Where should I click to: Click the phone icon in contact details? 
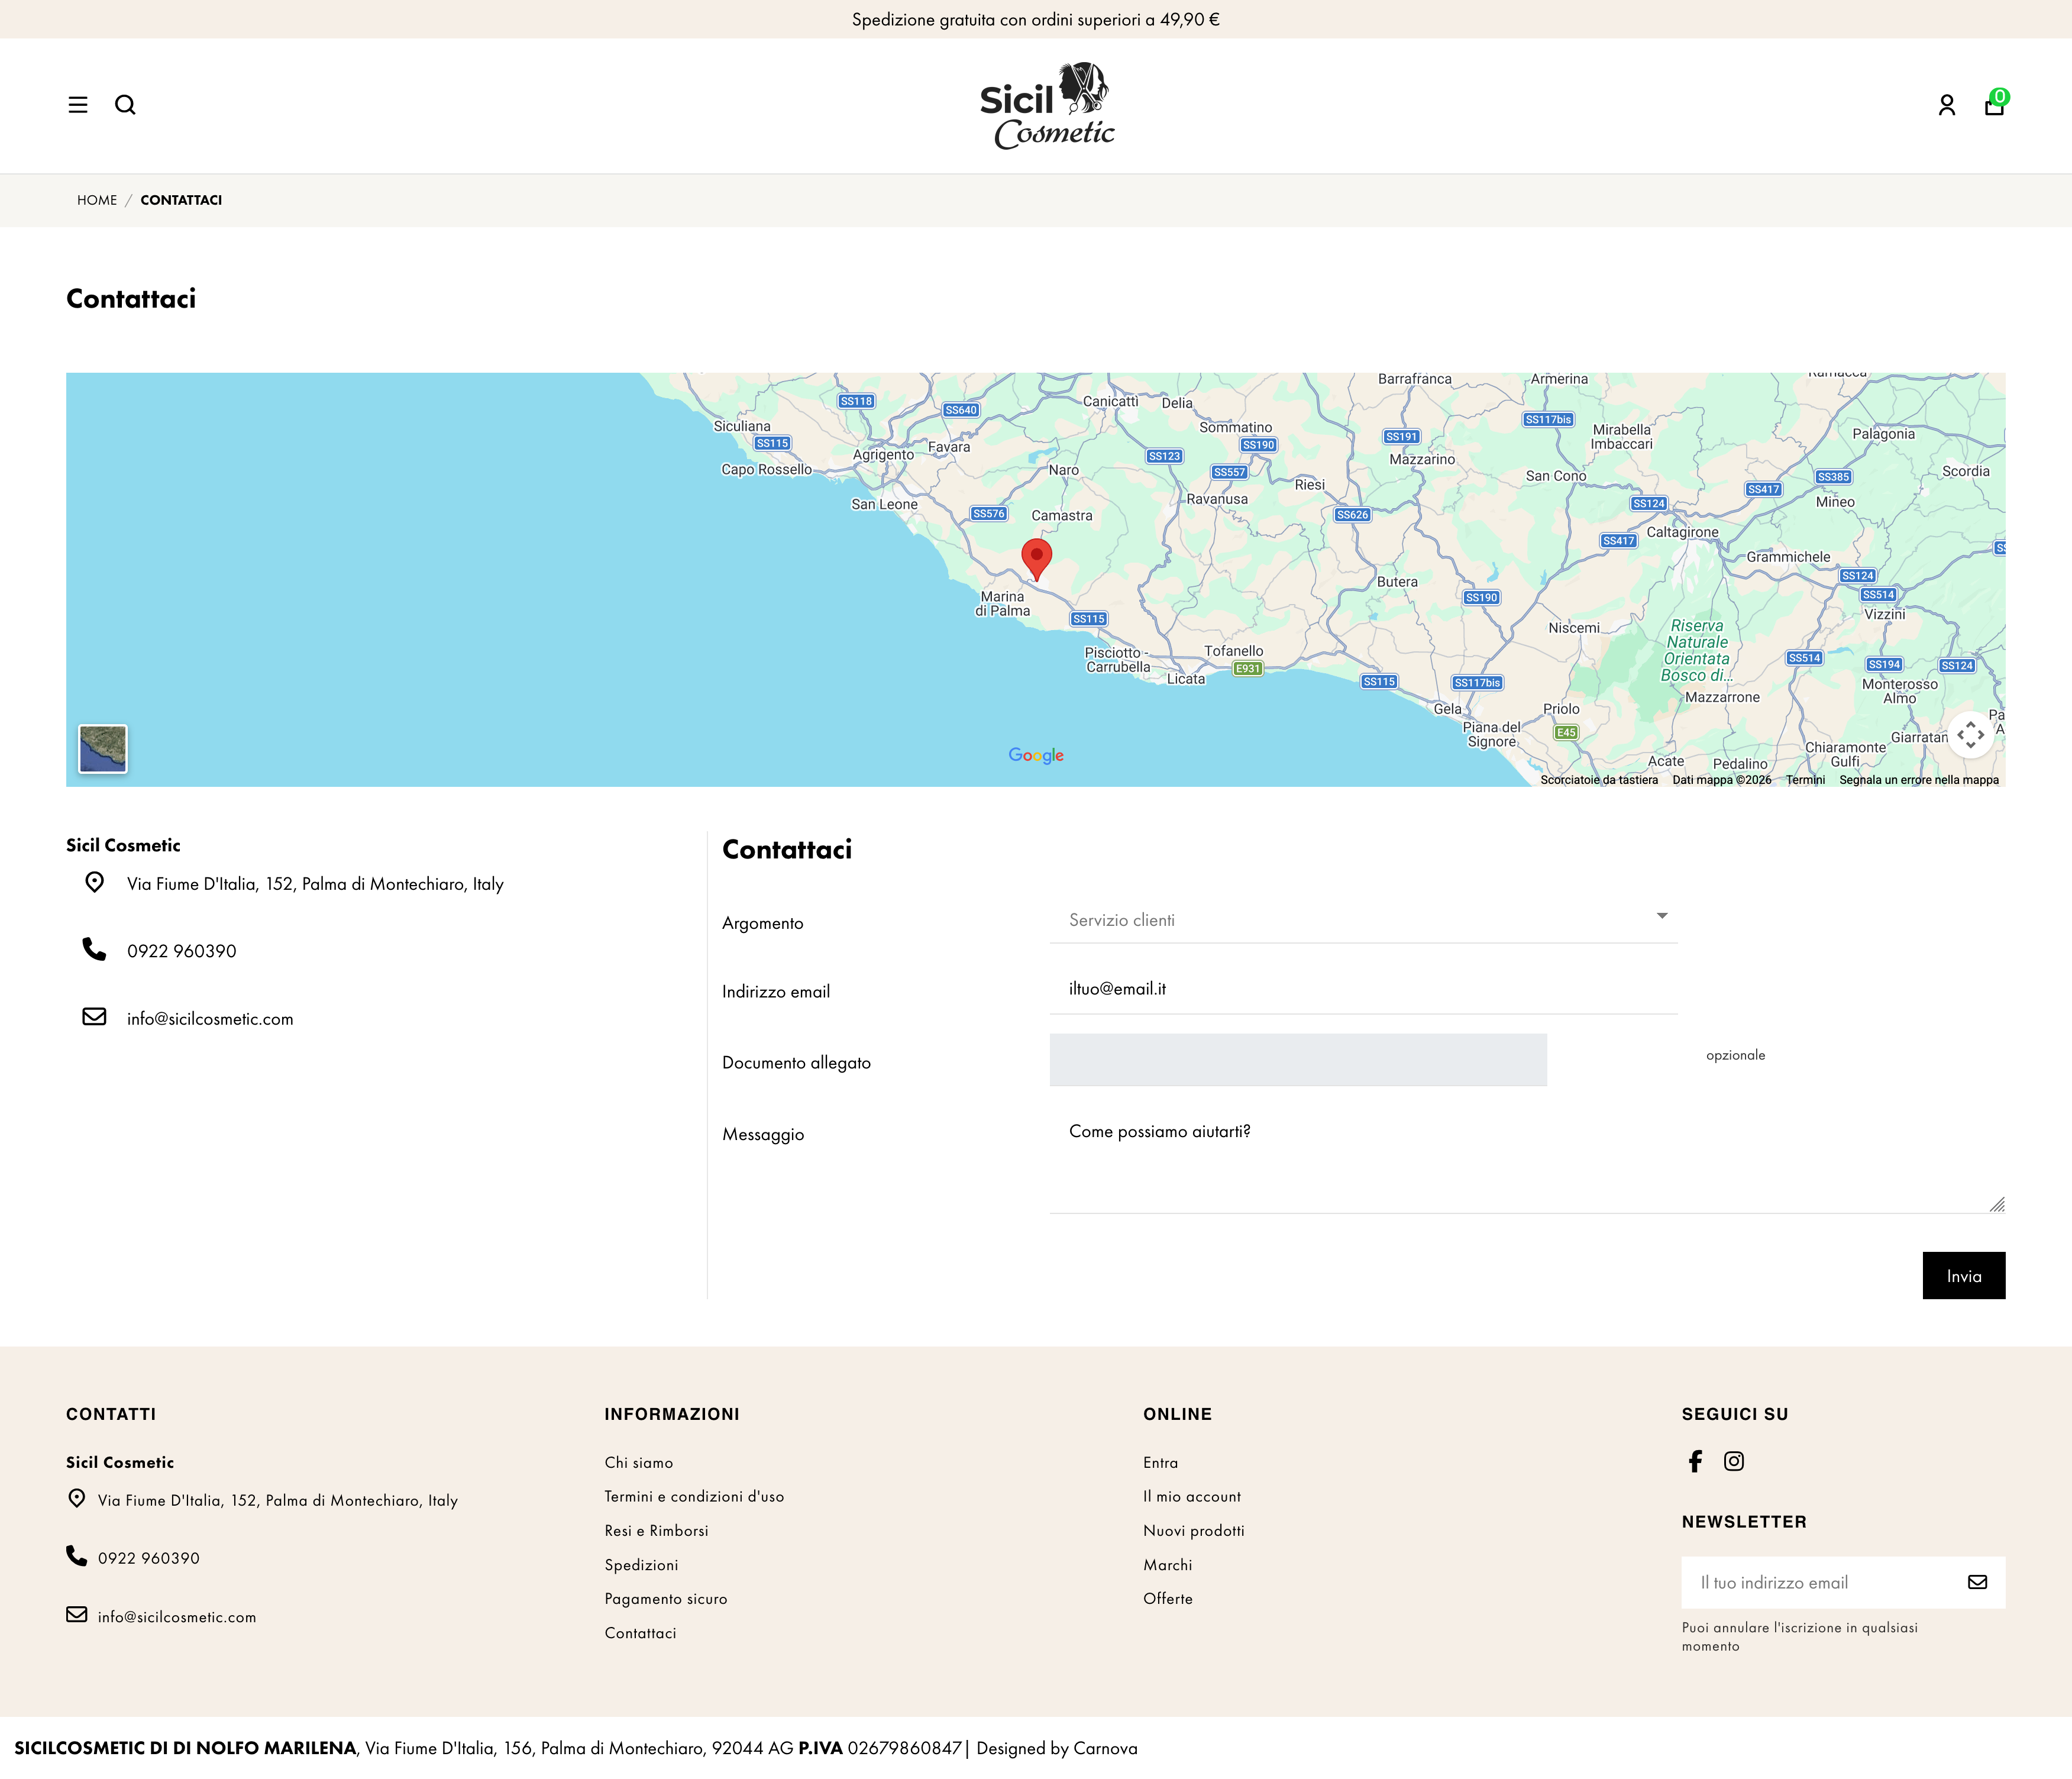pyautogui.click(x=94, y=949)
